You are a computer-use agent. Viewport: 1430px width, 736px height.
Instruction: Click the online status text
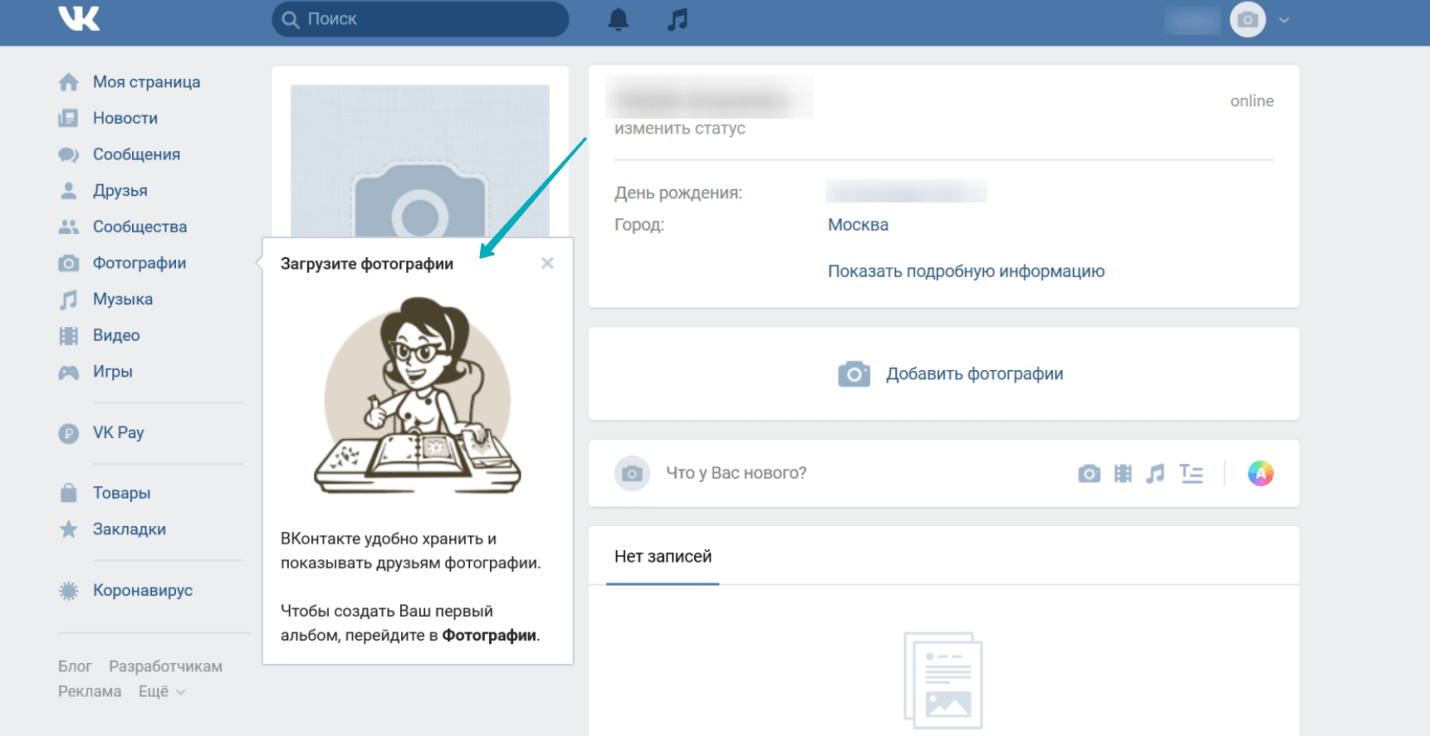tap(1252, 101)
